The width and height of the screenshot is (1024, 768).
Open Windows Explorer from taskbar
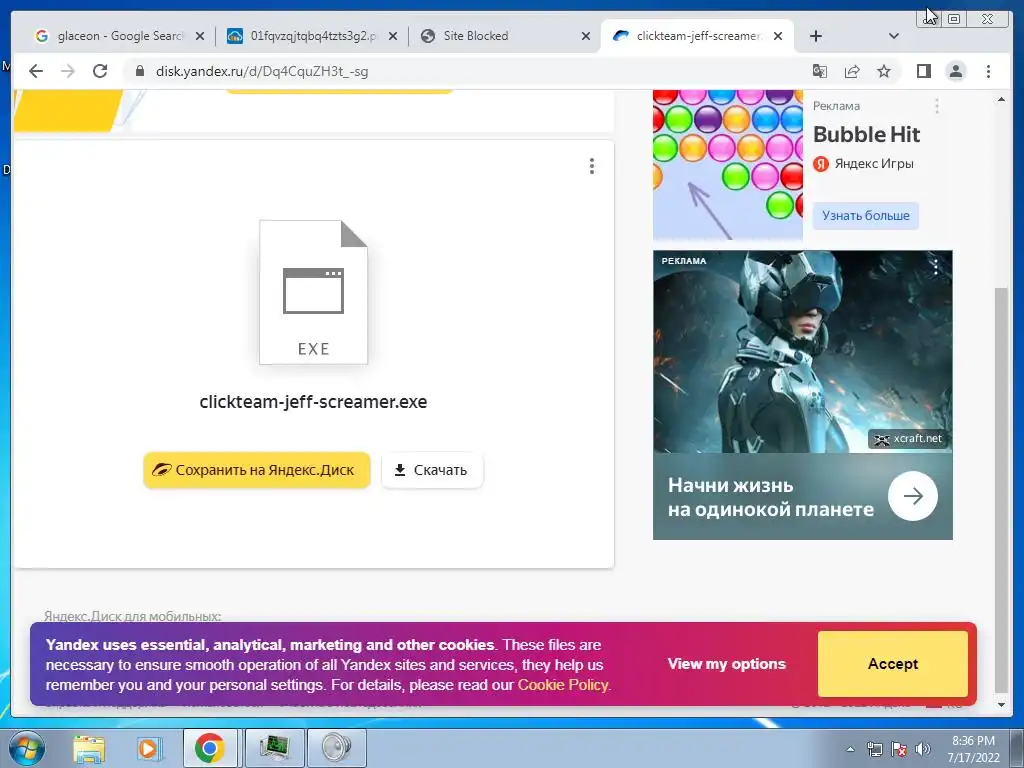point(88,748)
